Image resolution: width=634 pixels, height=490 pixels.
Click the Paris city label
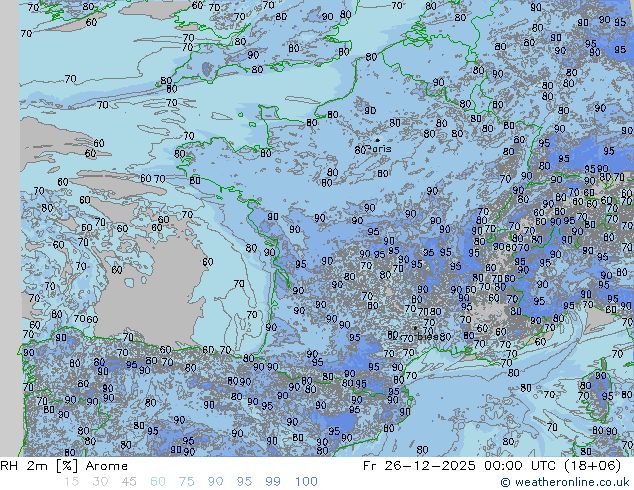tap(379, 149)
